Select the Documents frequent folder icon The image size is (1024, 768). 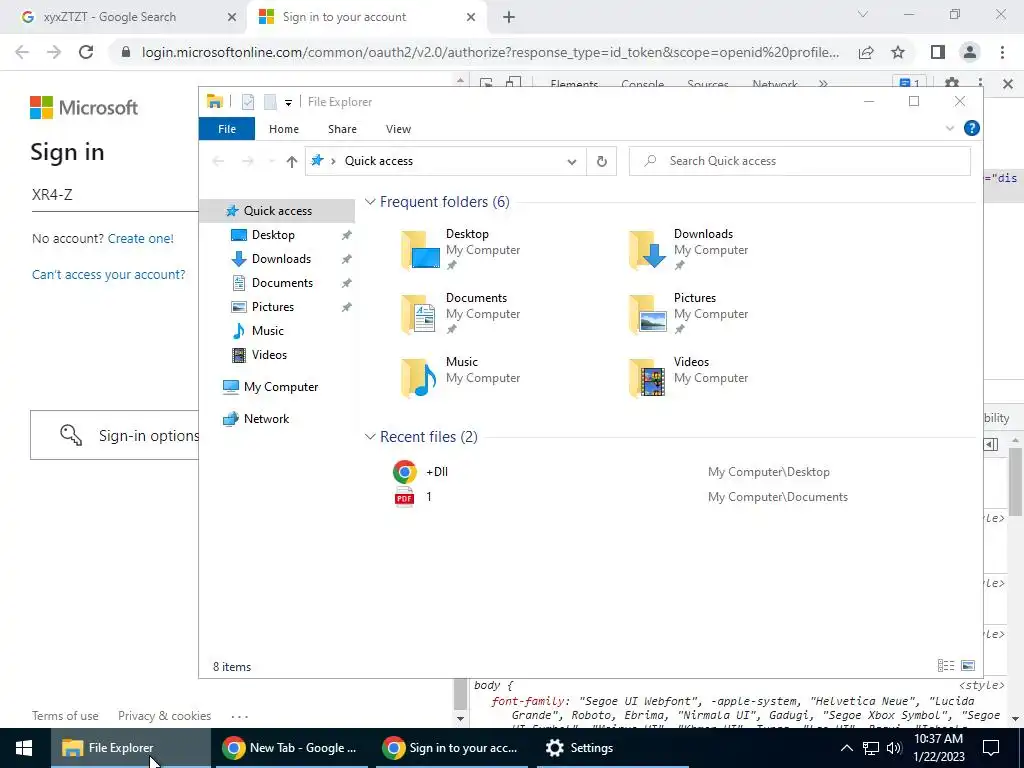pyautogui.click(x=420, y=314)
